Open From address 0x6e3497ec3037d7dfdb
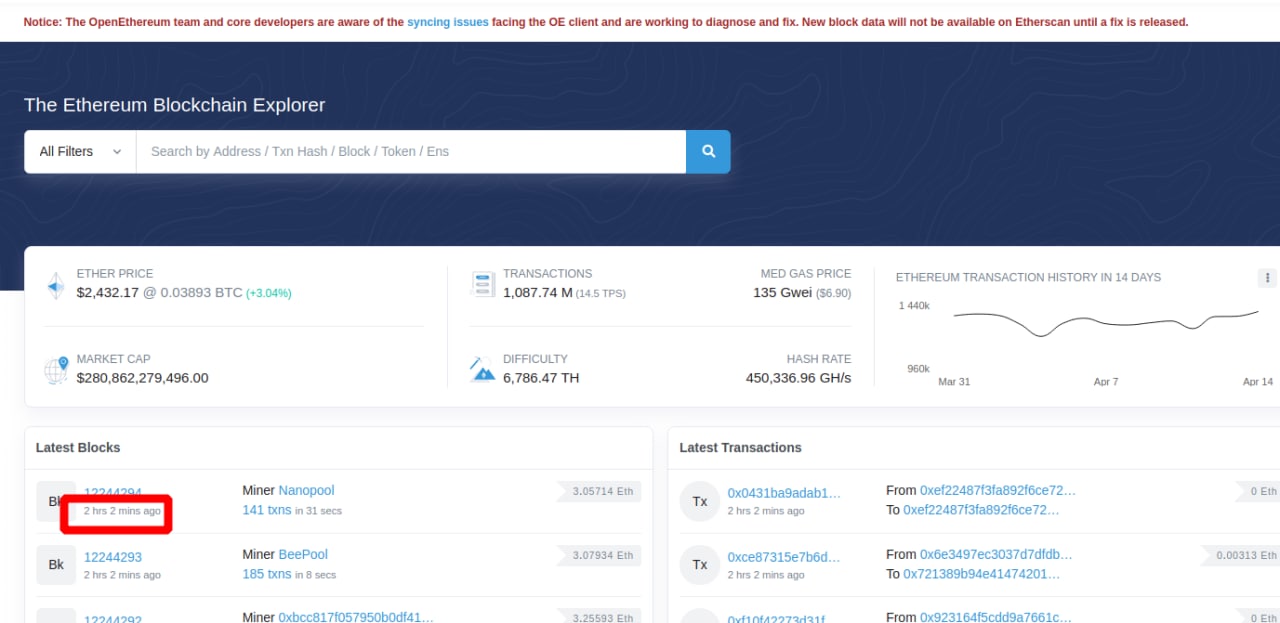 996,554
